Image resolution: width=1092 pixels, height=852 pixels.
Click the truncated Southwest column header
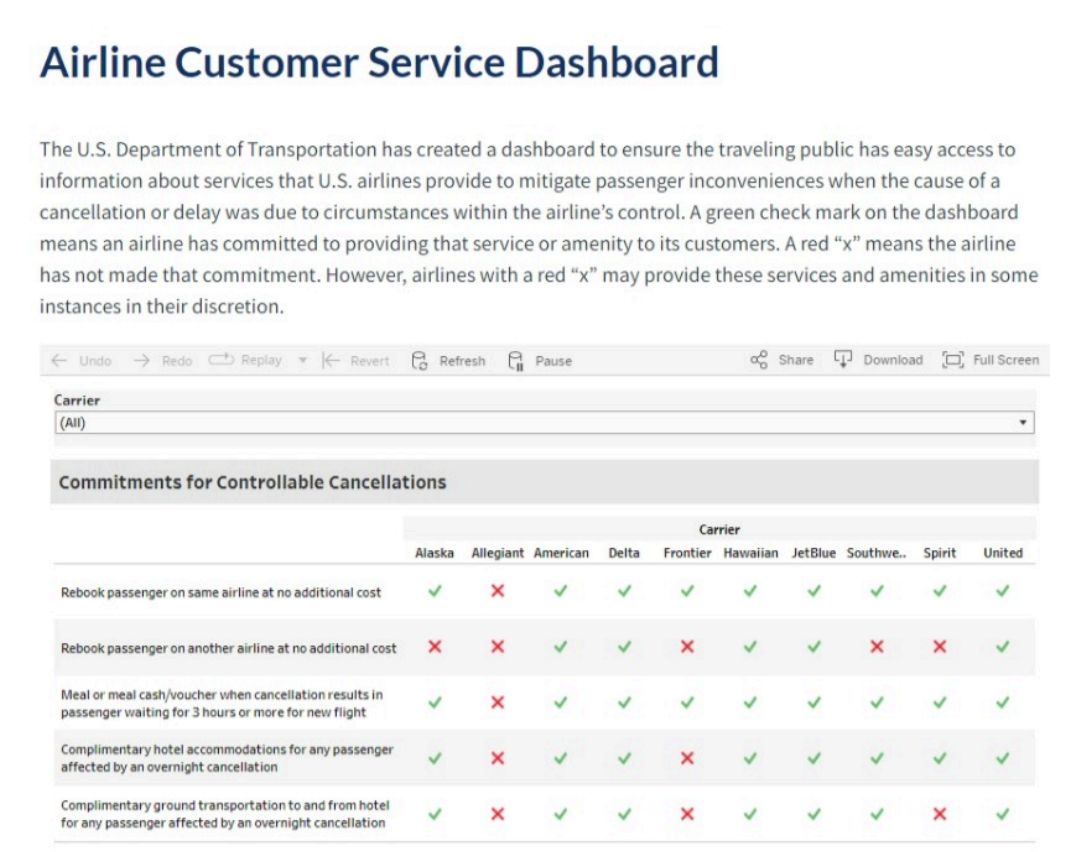877,553
